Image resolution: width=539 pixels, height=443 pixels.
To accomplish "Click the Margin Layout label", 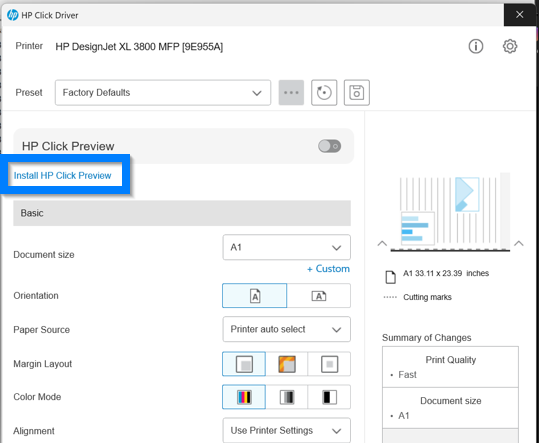I will 43,364.
